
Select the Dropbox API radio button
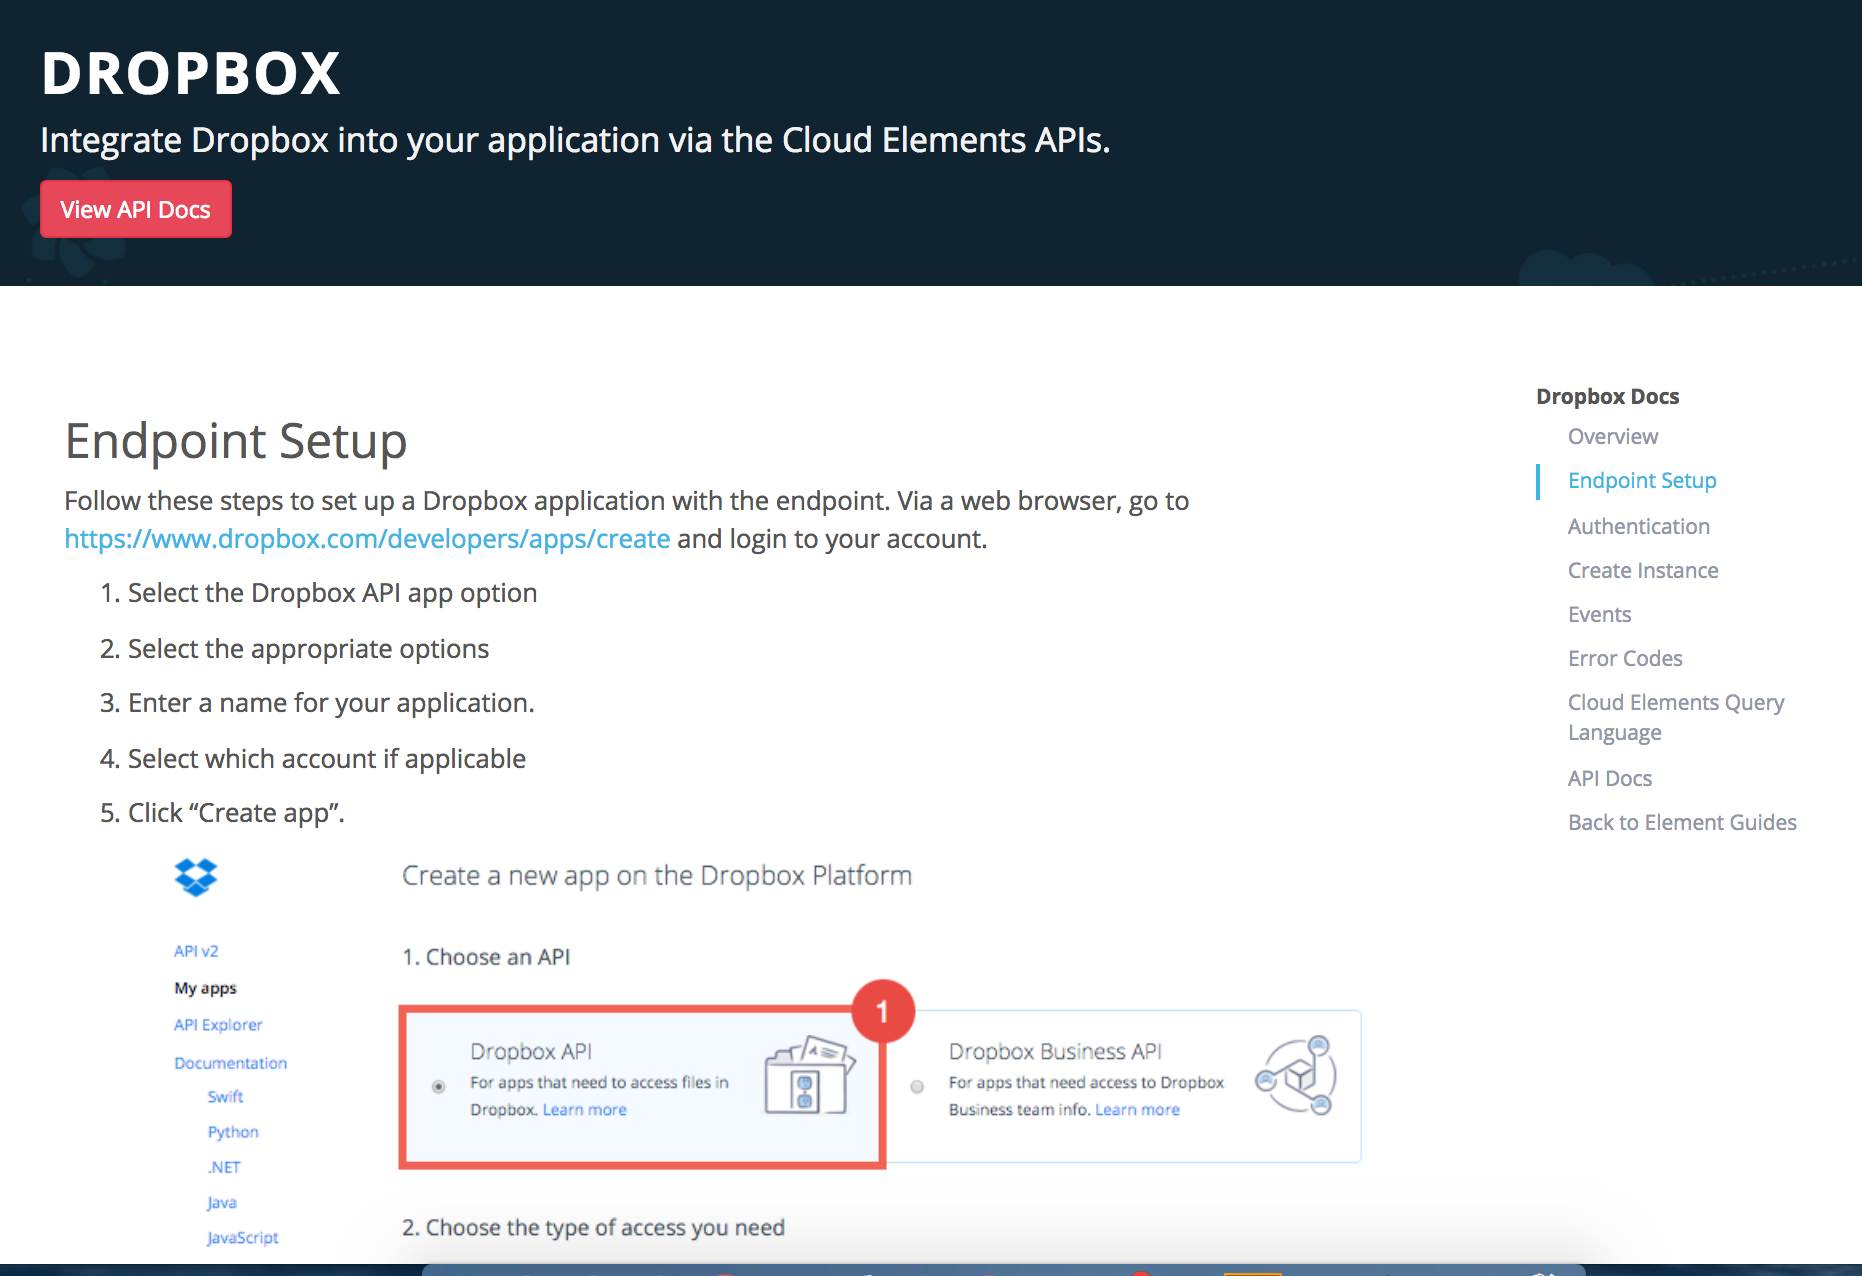pyautogui.click(x=438, y=1086)
